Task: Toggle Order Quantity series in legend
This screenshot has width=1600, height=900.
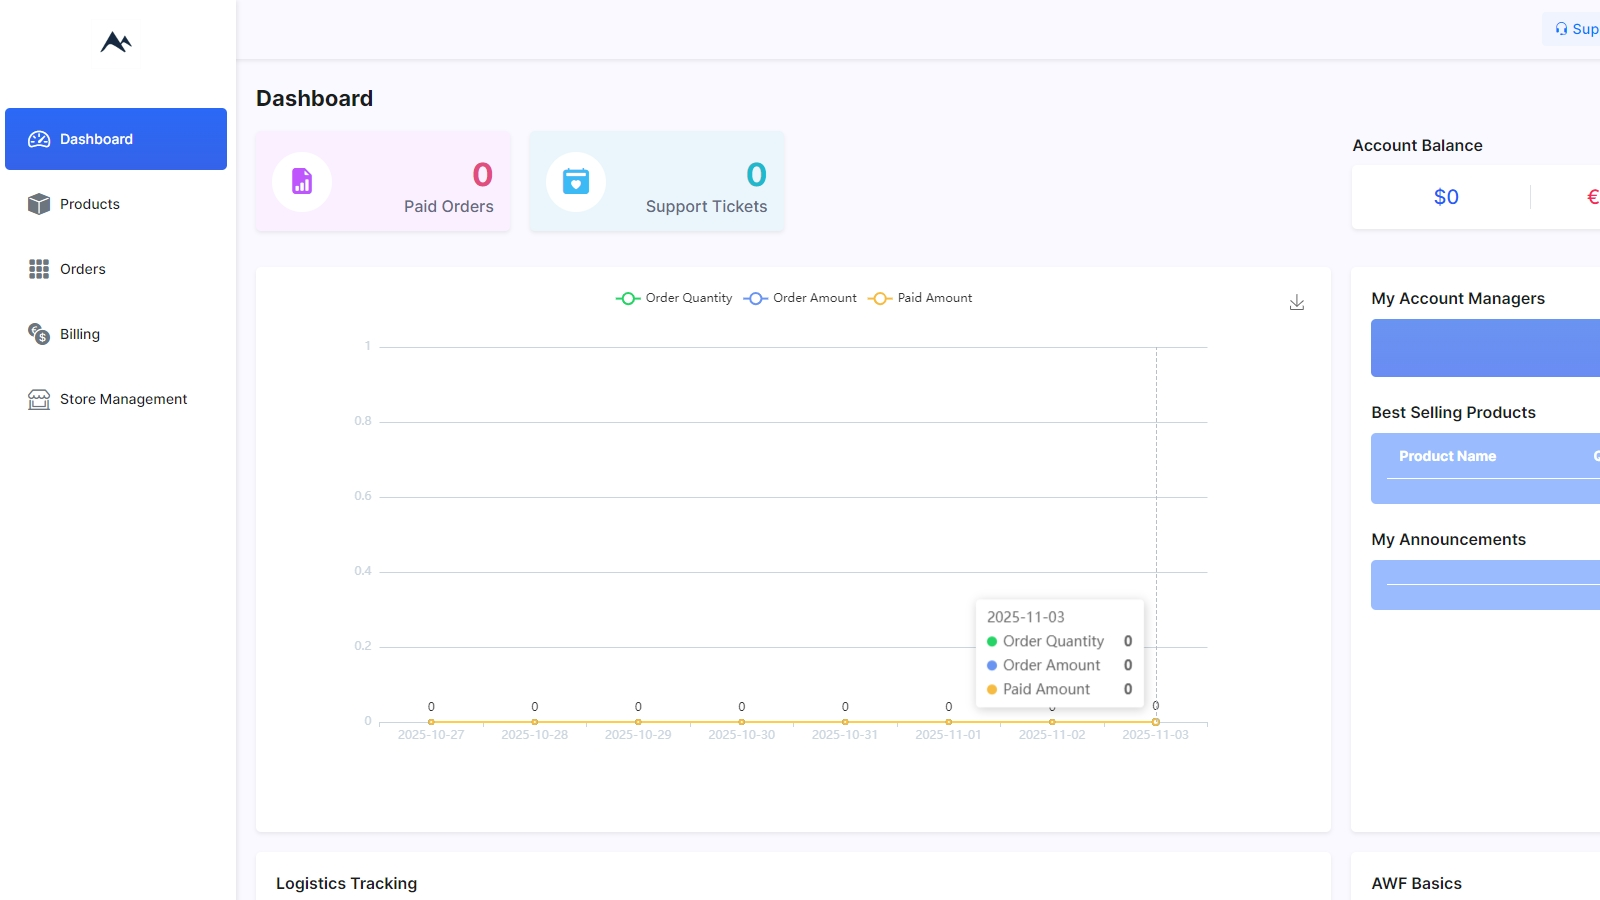Action: (674, 298)
